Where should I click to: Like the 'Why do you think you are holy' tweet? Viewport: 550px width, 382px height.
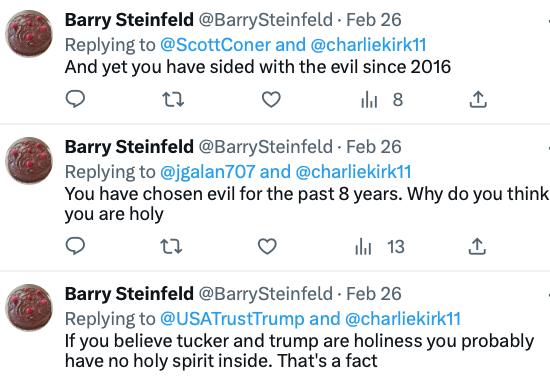(267, 246)
